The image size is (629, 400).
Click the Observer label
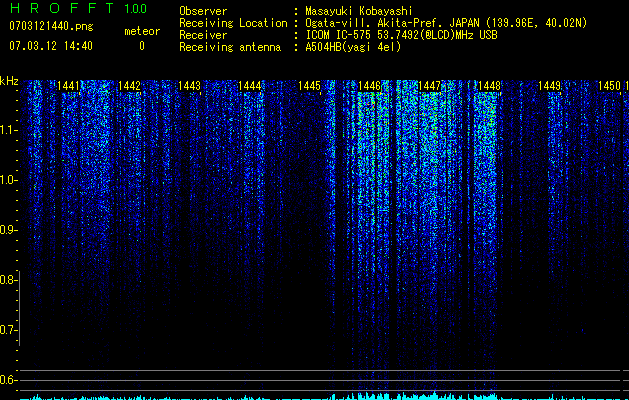tap(203, 11)
